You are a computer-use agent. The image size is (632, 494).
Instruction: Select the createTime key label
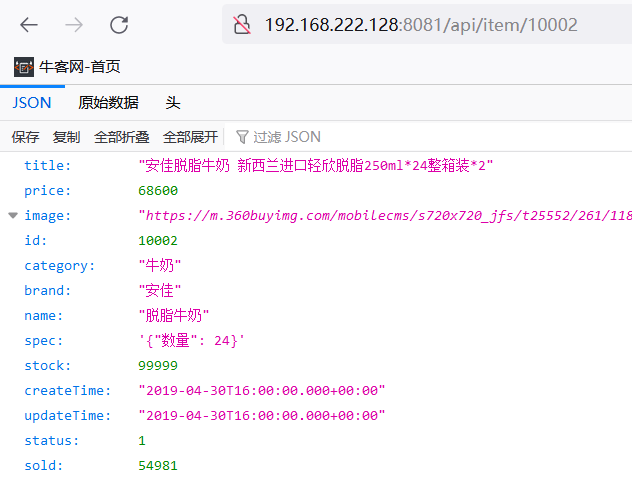[68, 390]
